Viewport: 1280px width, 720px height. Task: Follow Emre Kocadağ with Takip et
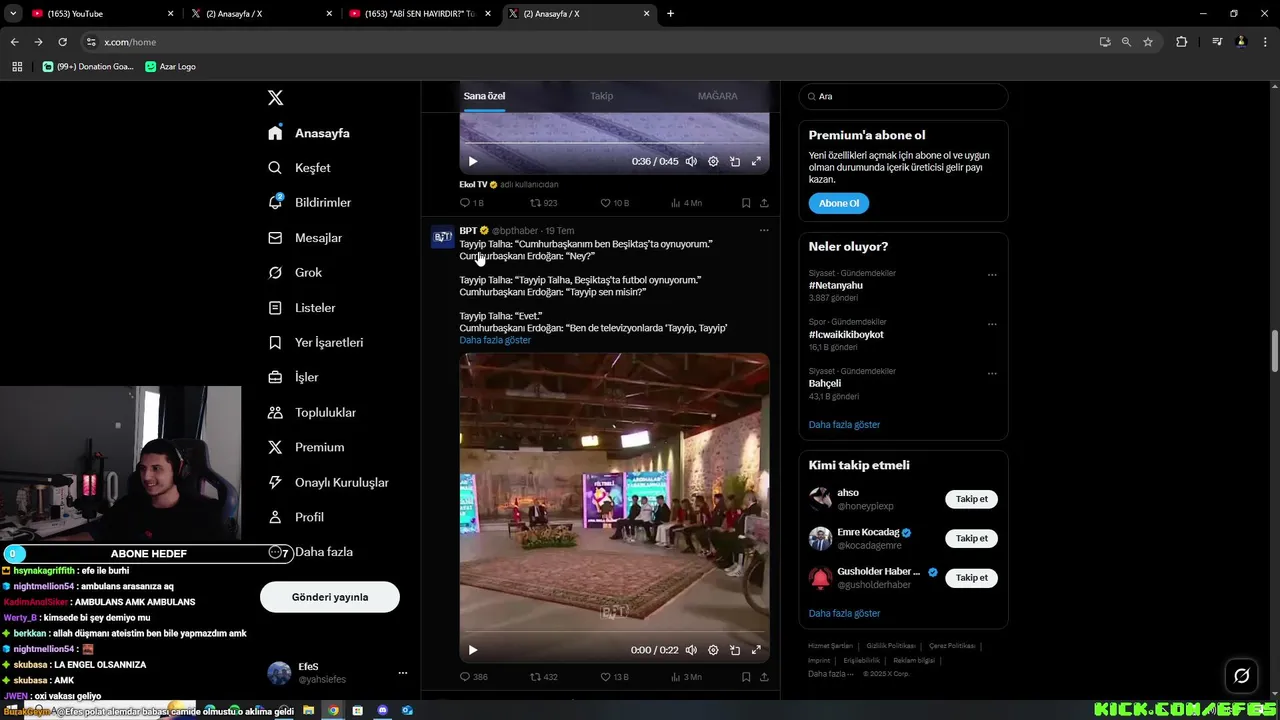pyautogui.click(x=971, y=538)
